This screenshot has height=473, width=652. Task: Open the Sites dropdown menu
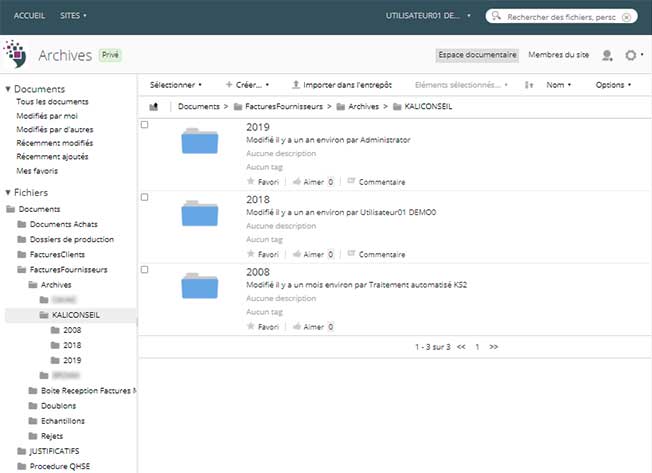(x=73, y=16)
